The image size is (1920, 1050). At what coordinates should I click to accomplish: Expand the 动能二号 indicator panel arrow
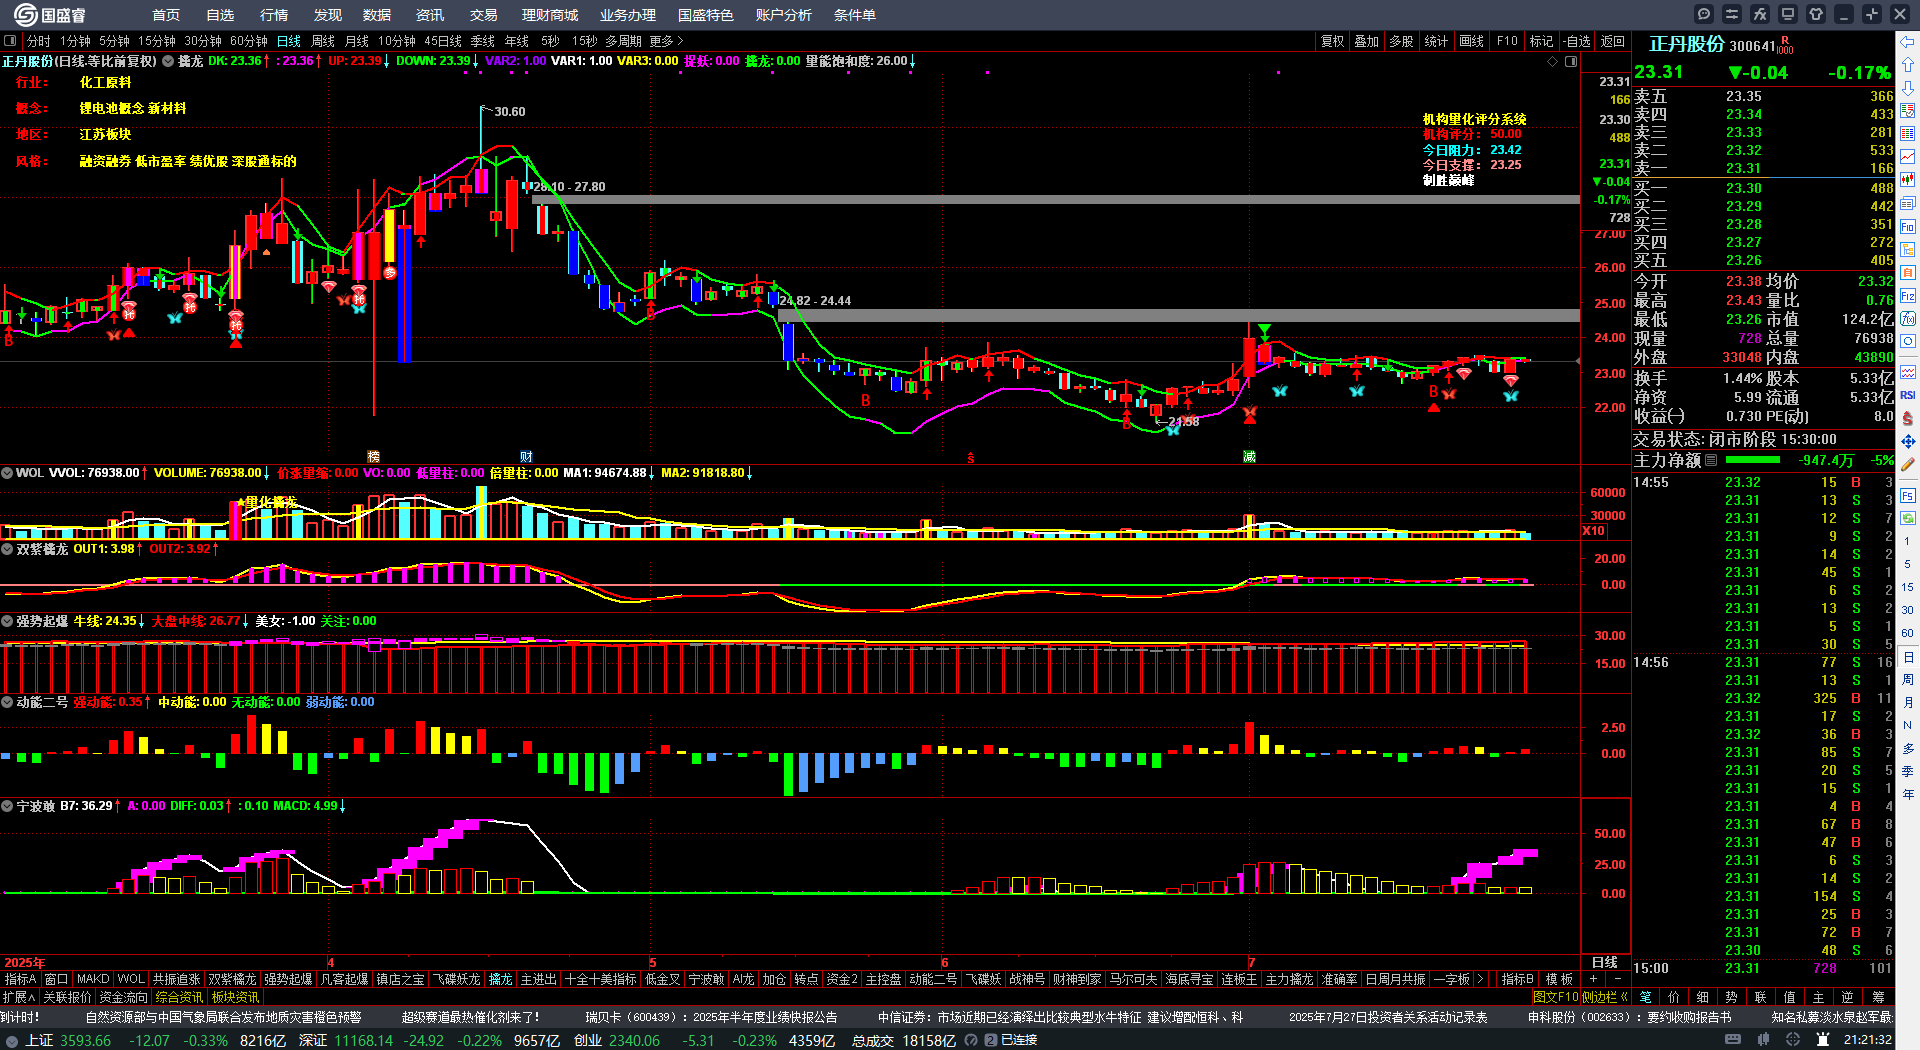7,702
